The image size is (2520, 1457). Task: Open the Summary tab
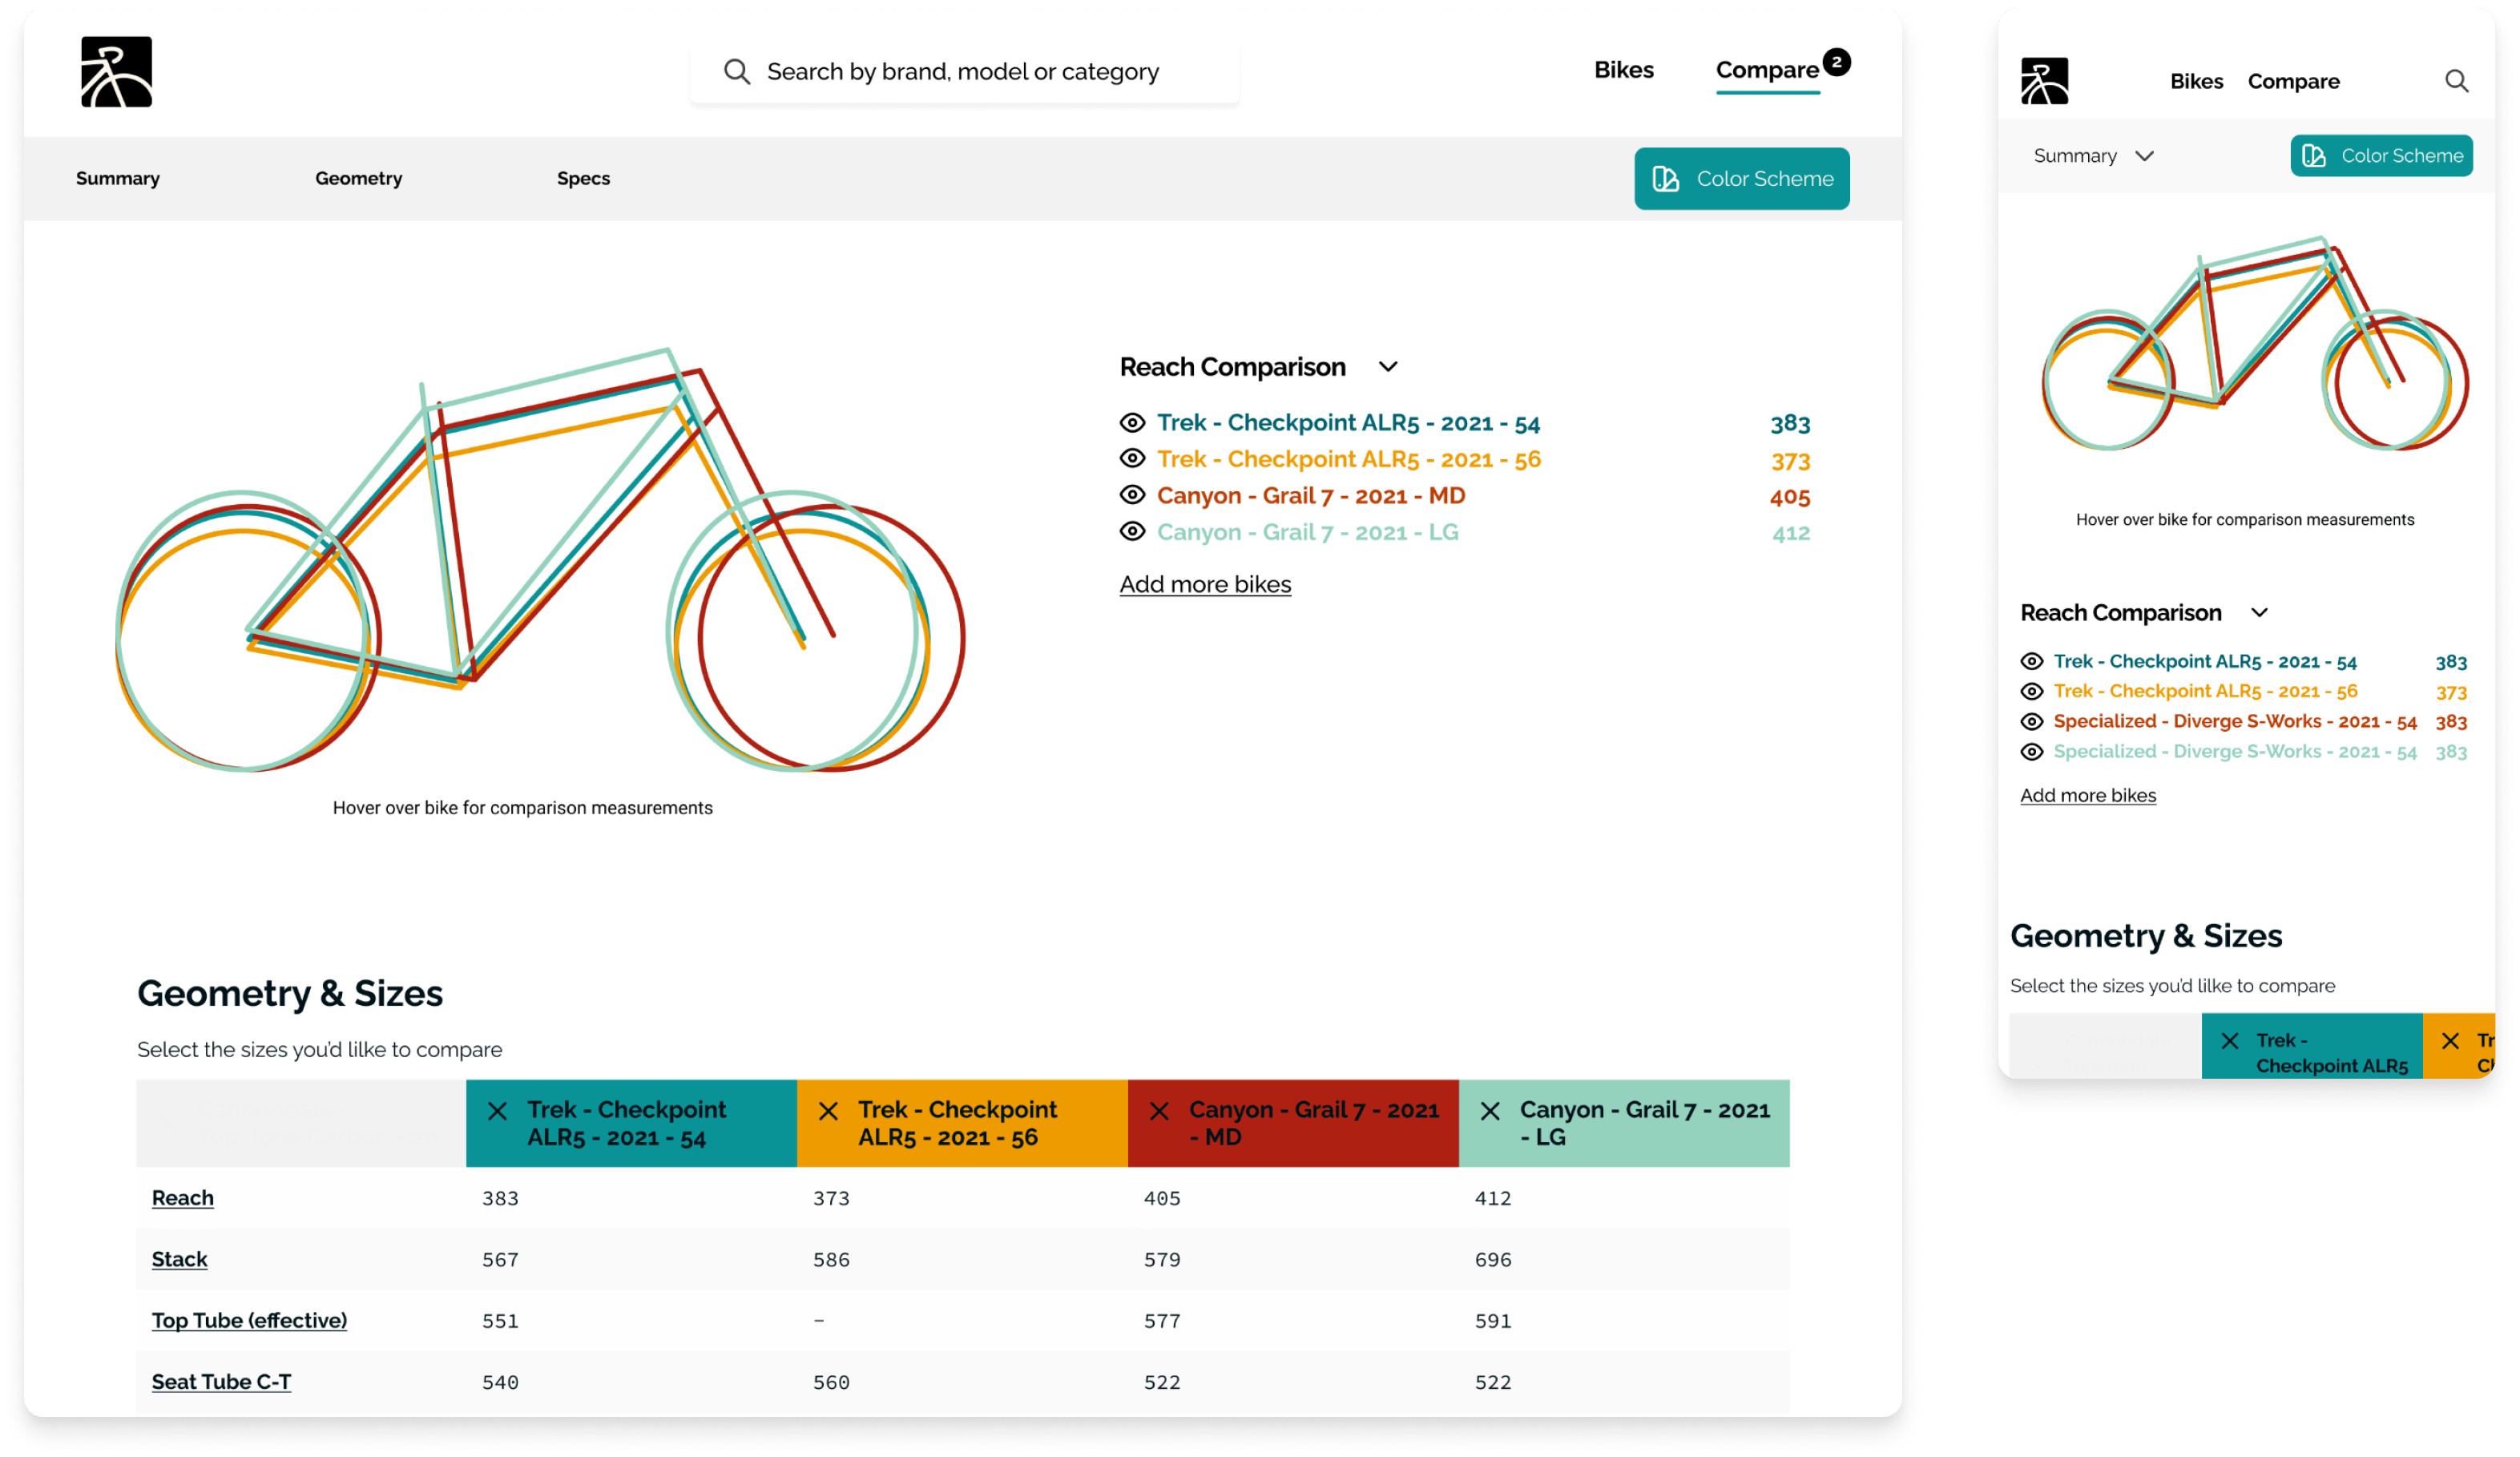point(118,178)
